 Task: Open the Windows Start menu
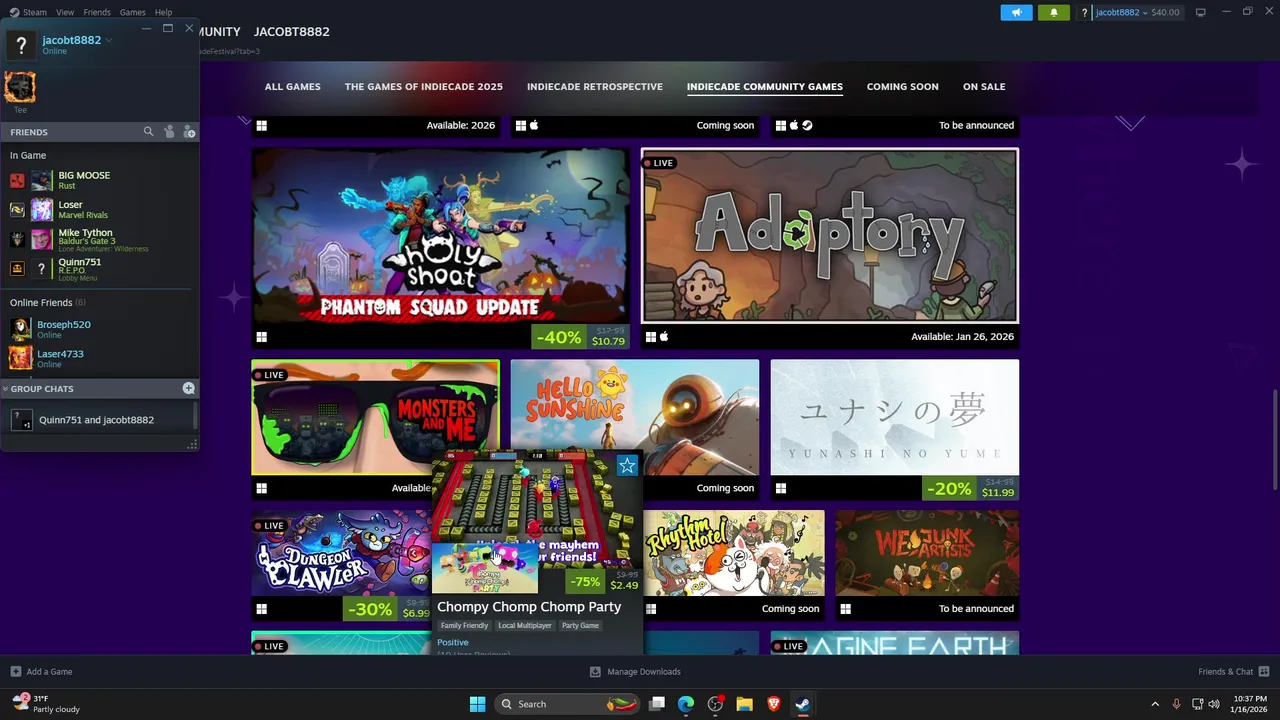477,704
